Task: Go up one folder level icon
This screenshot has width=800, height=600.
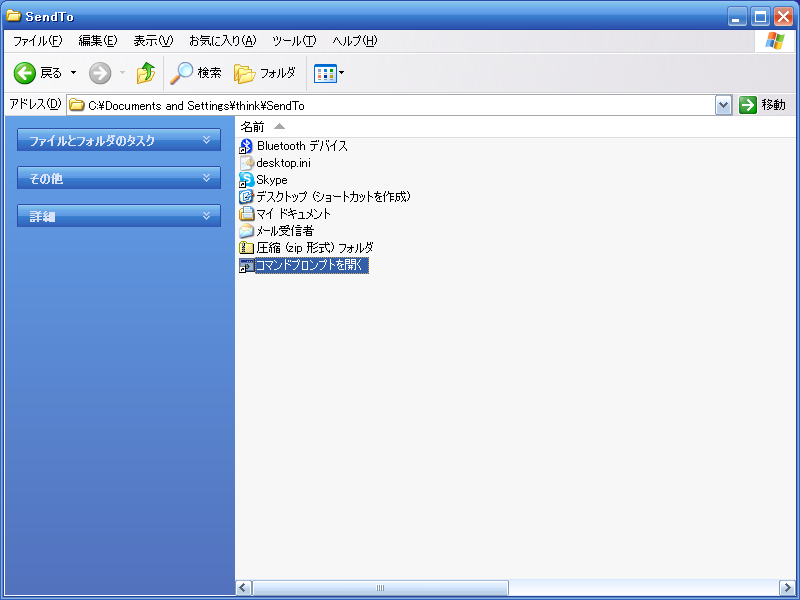Action: pyautogui.click(x=146, y=73)
